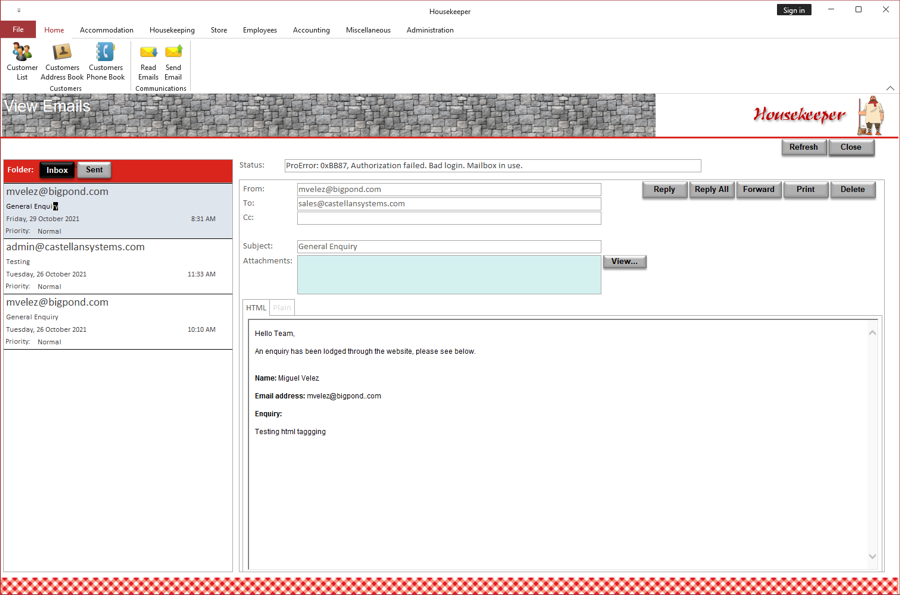Print the selected email

click(x=805, y=189)
